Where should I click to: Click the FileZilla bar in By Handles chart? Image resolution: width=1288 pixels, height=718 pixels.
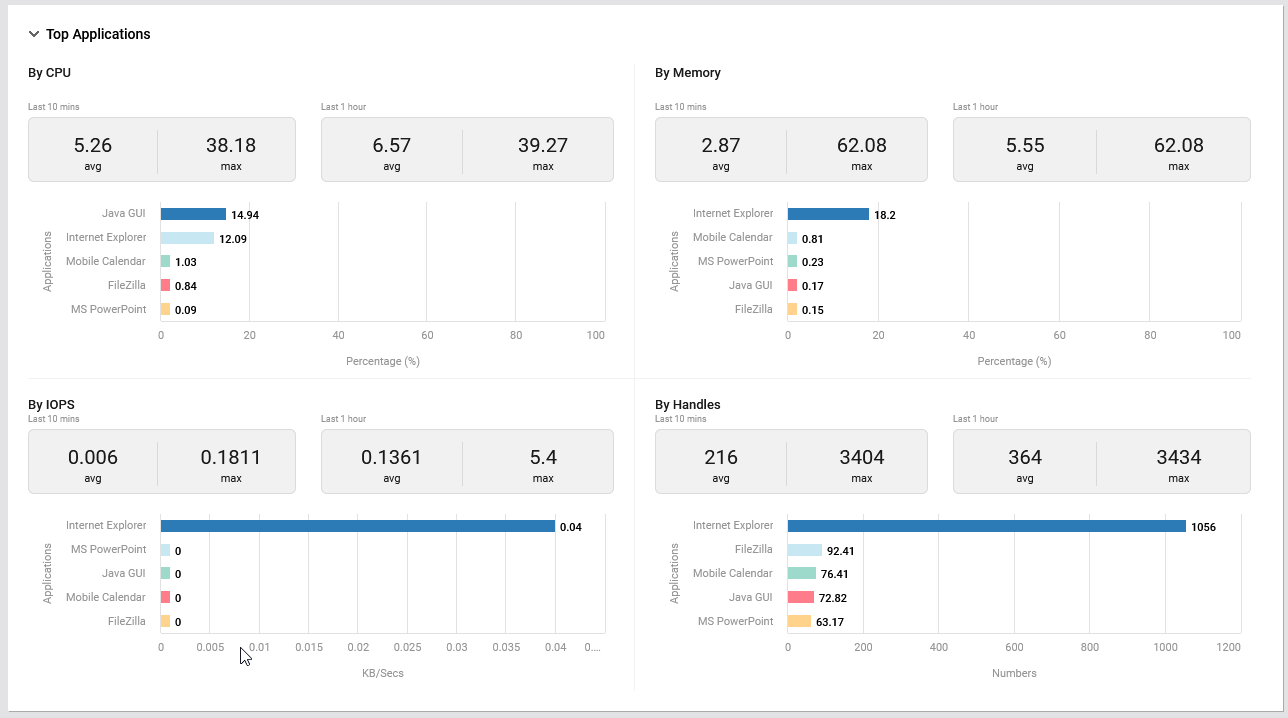[x=804, y=550]
